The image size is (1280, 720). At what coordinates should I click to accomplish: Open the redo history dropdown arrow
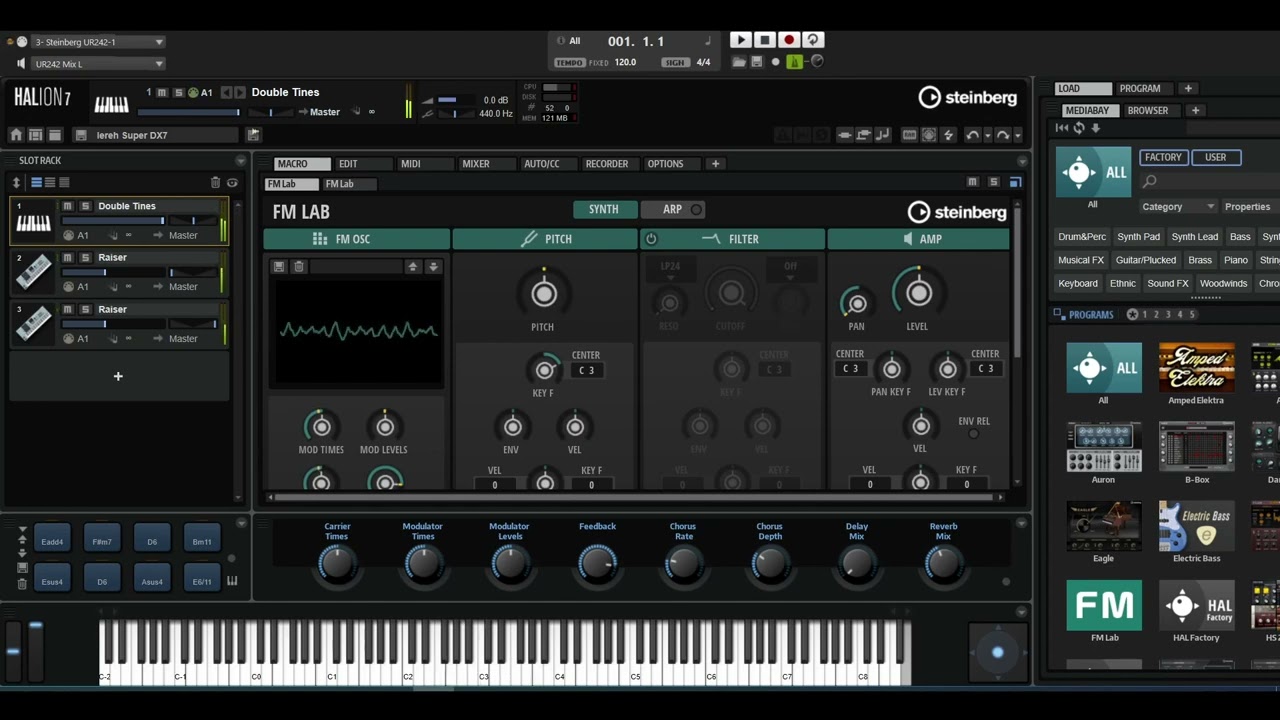[x=1018, y=135]
